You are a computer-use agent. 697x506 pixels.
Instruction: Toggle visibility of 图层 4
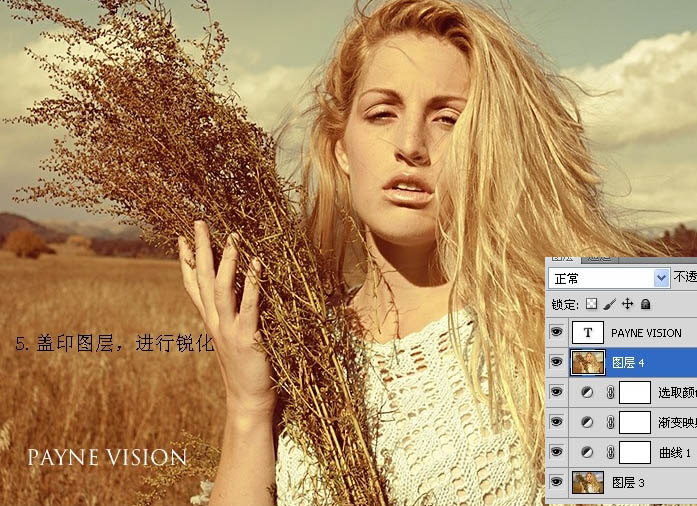[x=557, y=363]
